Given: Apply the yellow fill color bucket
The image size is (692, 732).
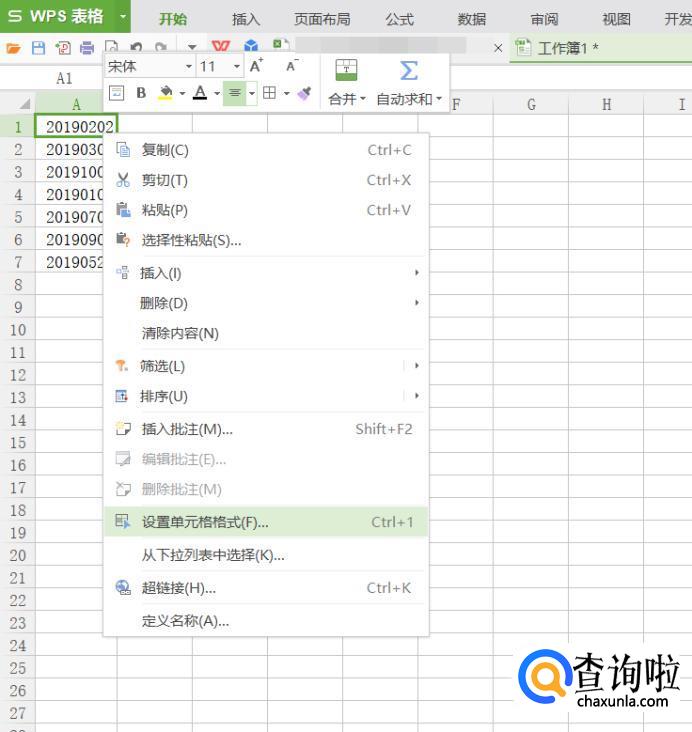Looking at the screenshot, I should (165, 93).
